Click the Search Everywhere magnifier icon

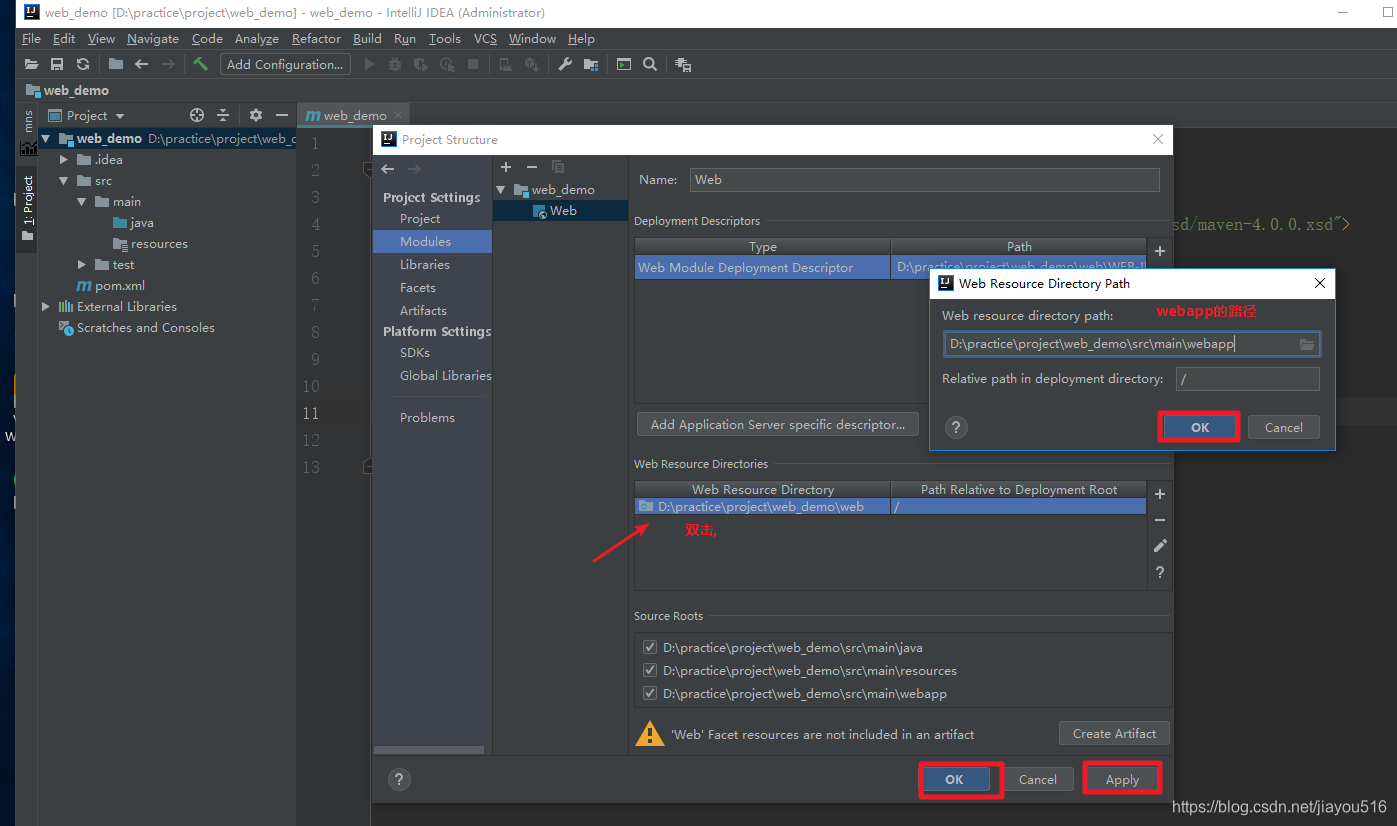[x=650, y=64]
